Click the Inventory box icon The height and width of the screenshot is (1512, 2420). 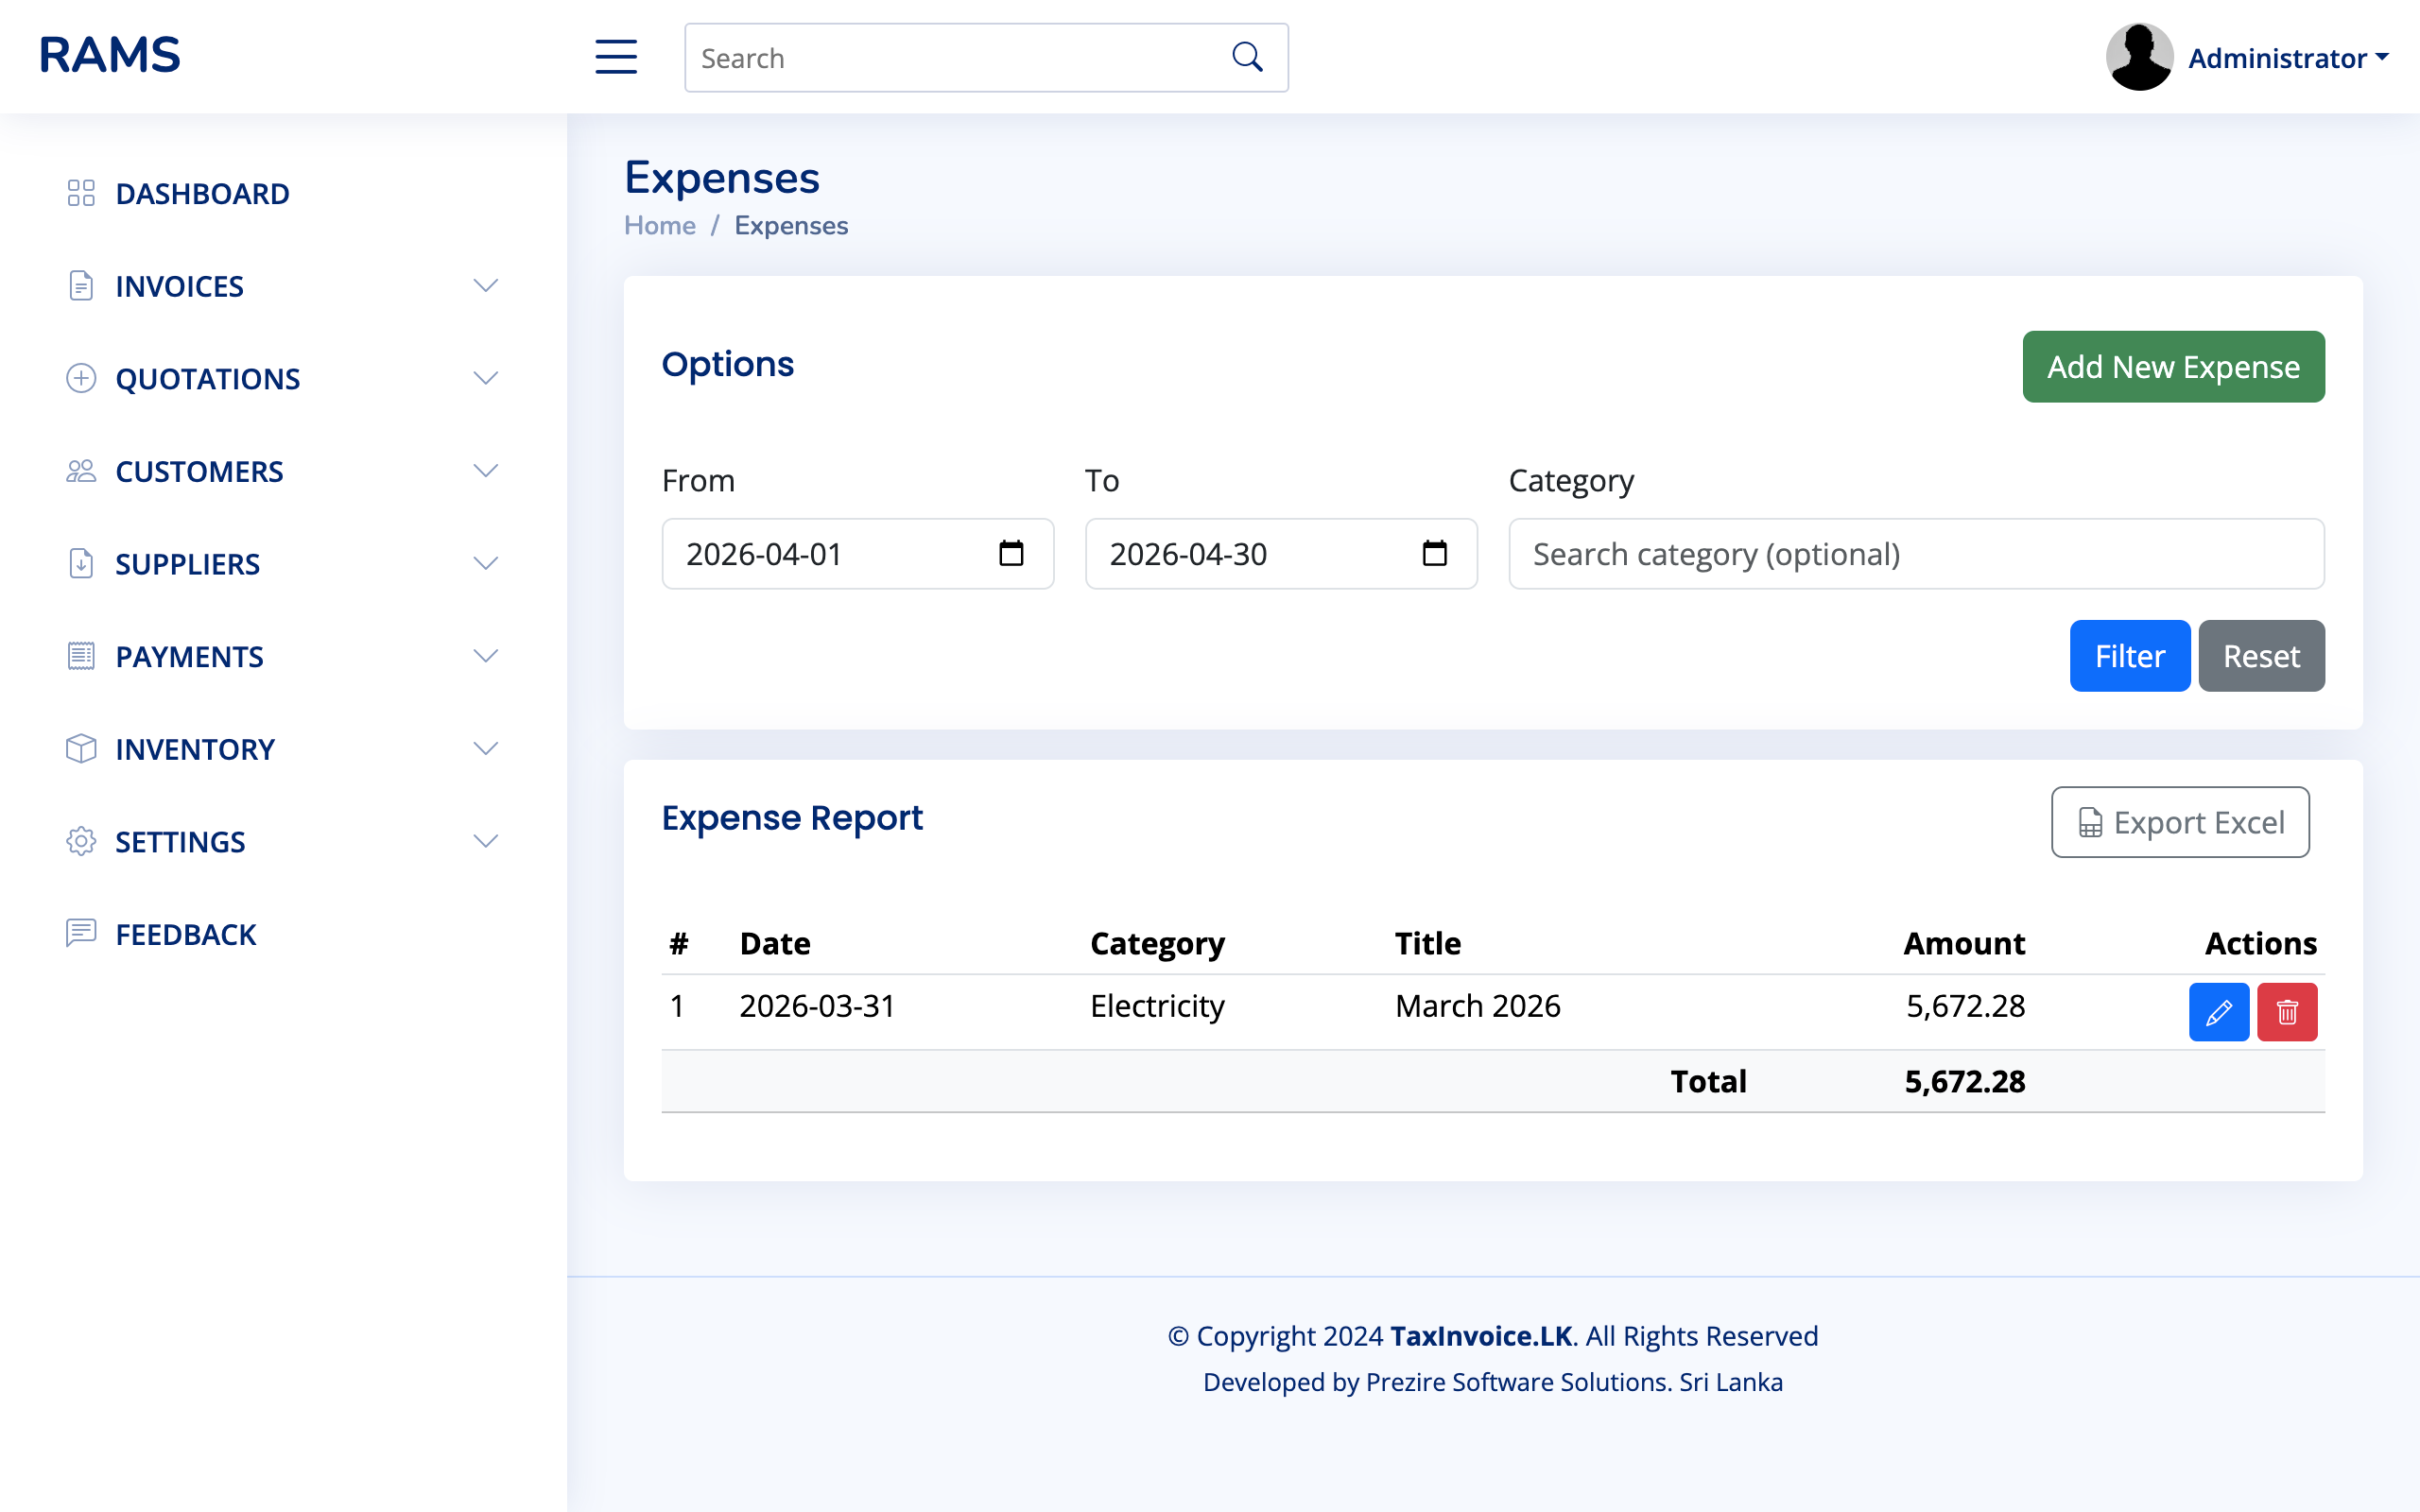(x=81, y=748)
